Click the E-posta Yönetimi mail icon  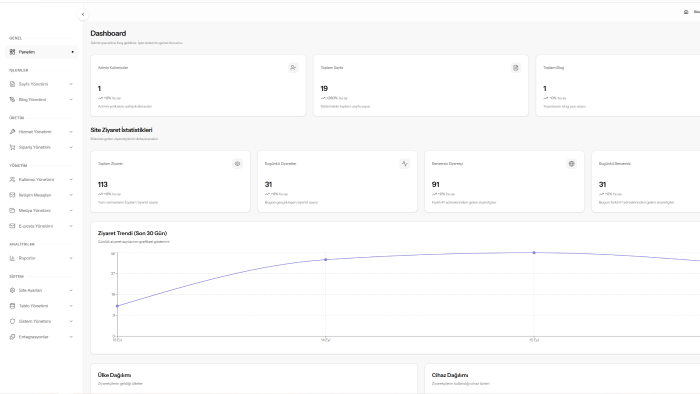click(12, 226)
